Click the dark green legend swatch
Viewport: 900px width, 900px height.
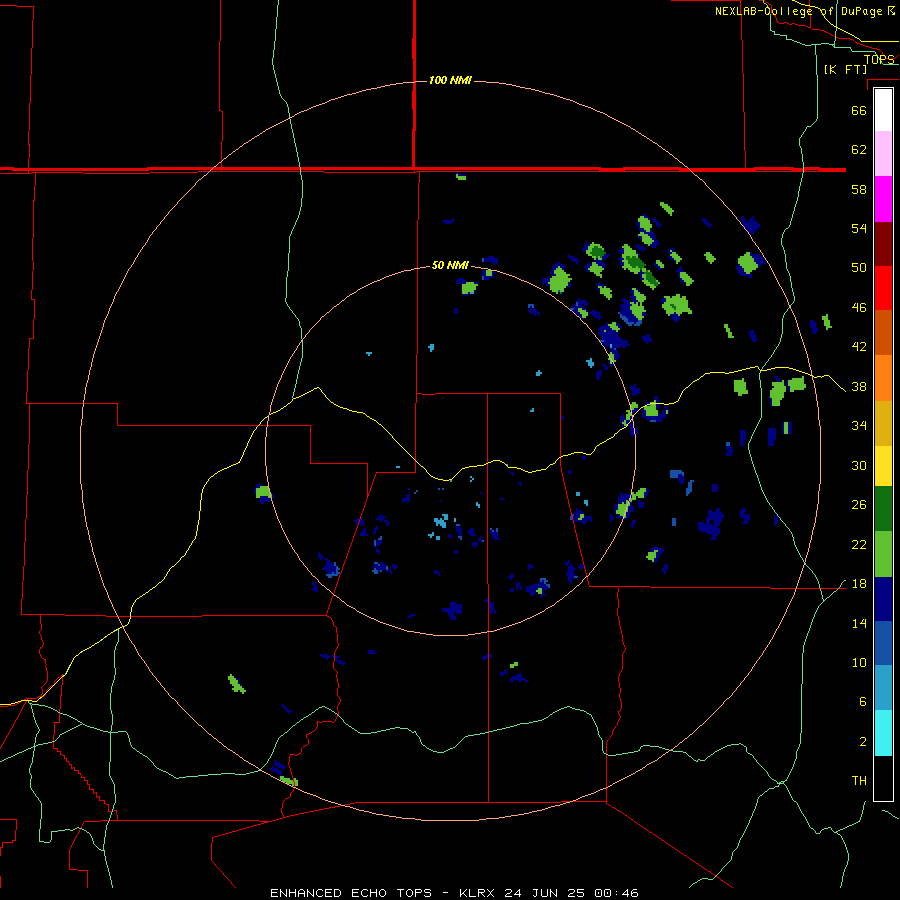tap(883, 509)
